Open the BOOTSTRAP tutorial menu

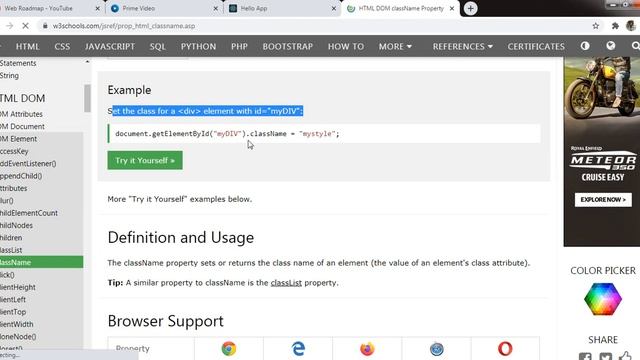pyautogui.click(x=288, y=47)
